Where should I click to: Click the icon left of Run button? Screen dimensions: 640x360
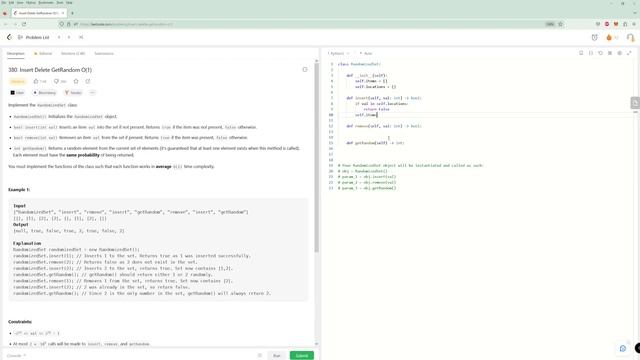click(260, 356)
